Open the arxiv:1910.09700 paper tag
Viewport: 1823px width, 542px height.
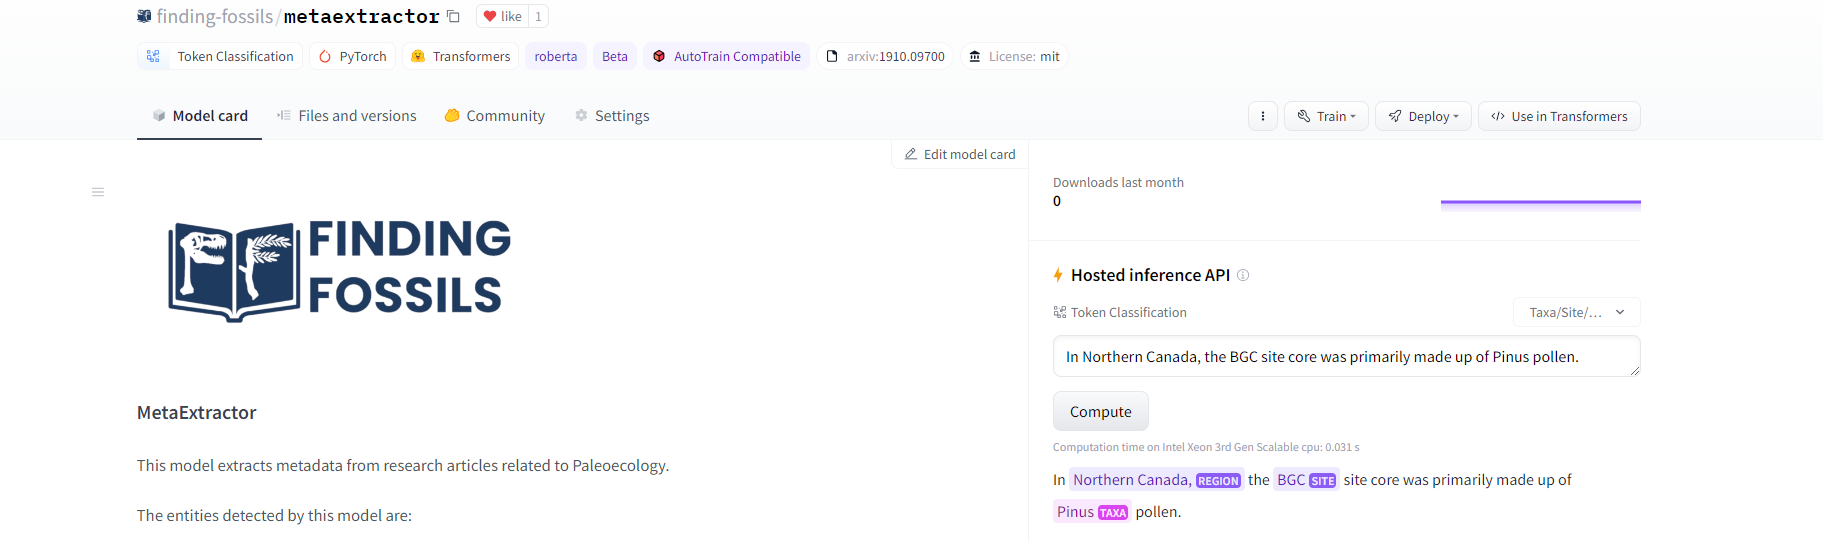point(885,56)
